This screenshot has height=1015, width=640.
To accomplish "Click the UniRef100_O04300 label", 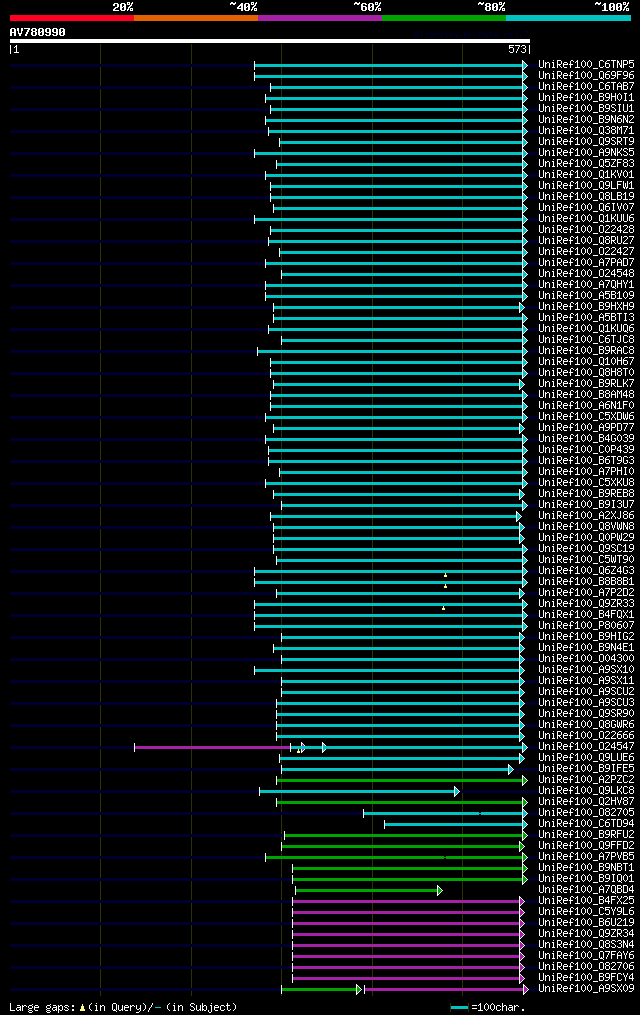I will [x=586, y=659].
